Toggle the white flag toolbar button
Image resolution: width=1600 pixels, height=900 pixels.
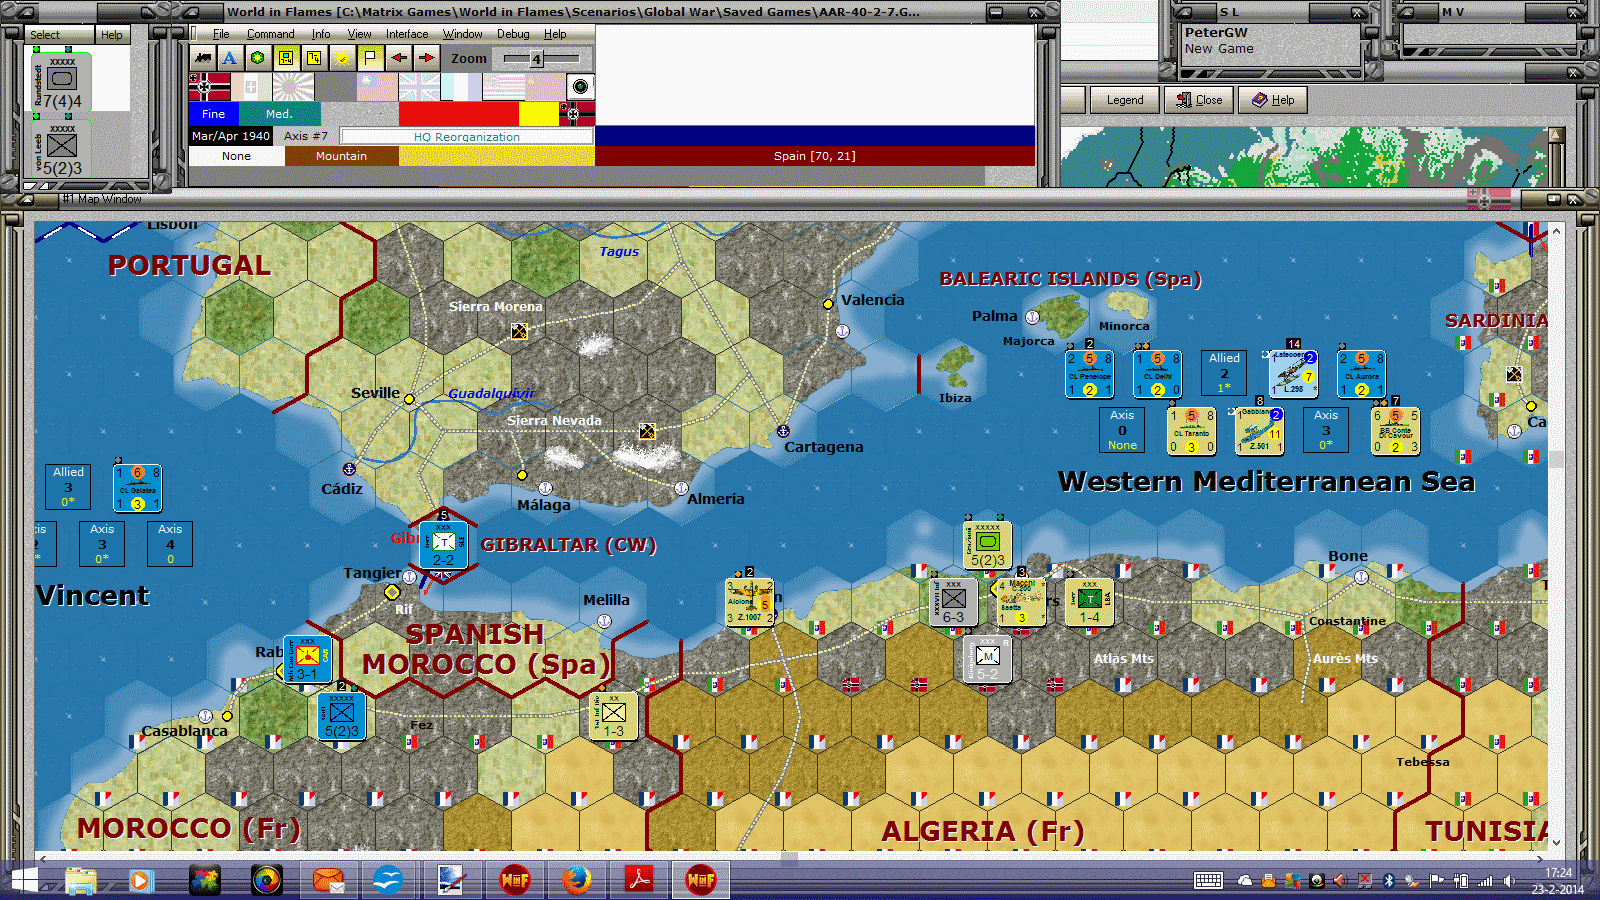[370, 58]
